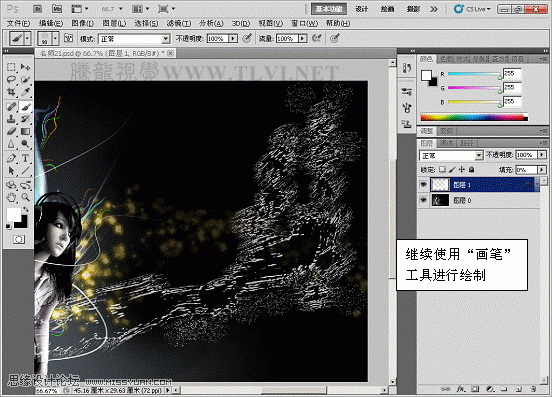Hide layer 图层 1 with its eye icon

point(424,184)
